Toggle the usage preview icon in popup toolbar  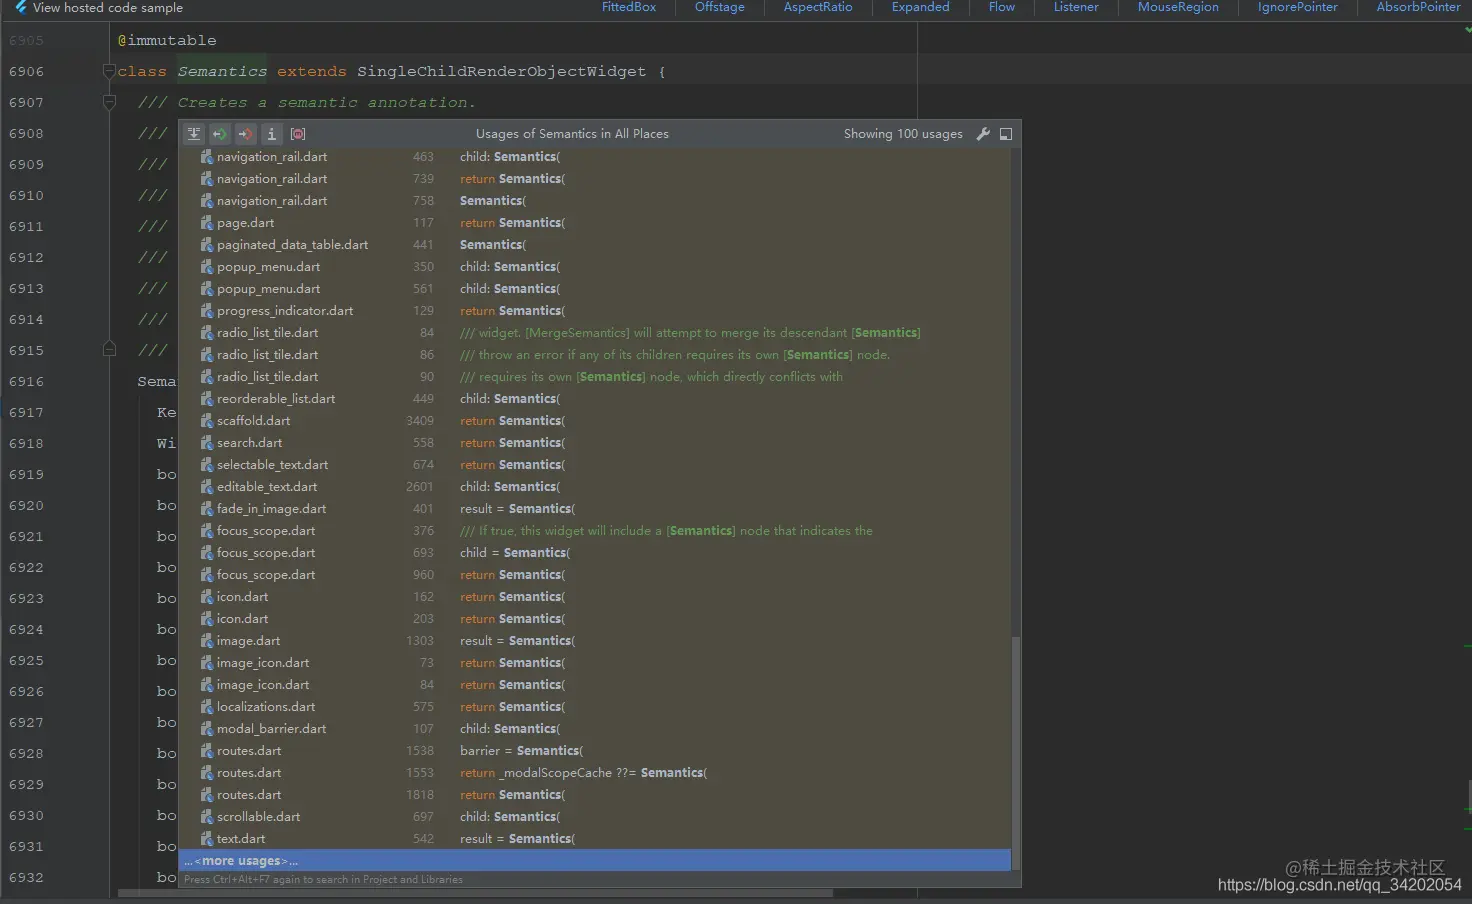tap(298, 134)
